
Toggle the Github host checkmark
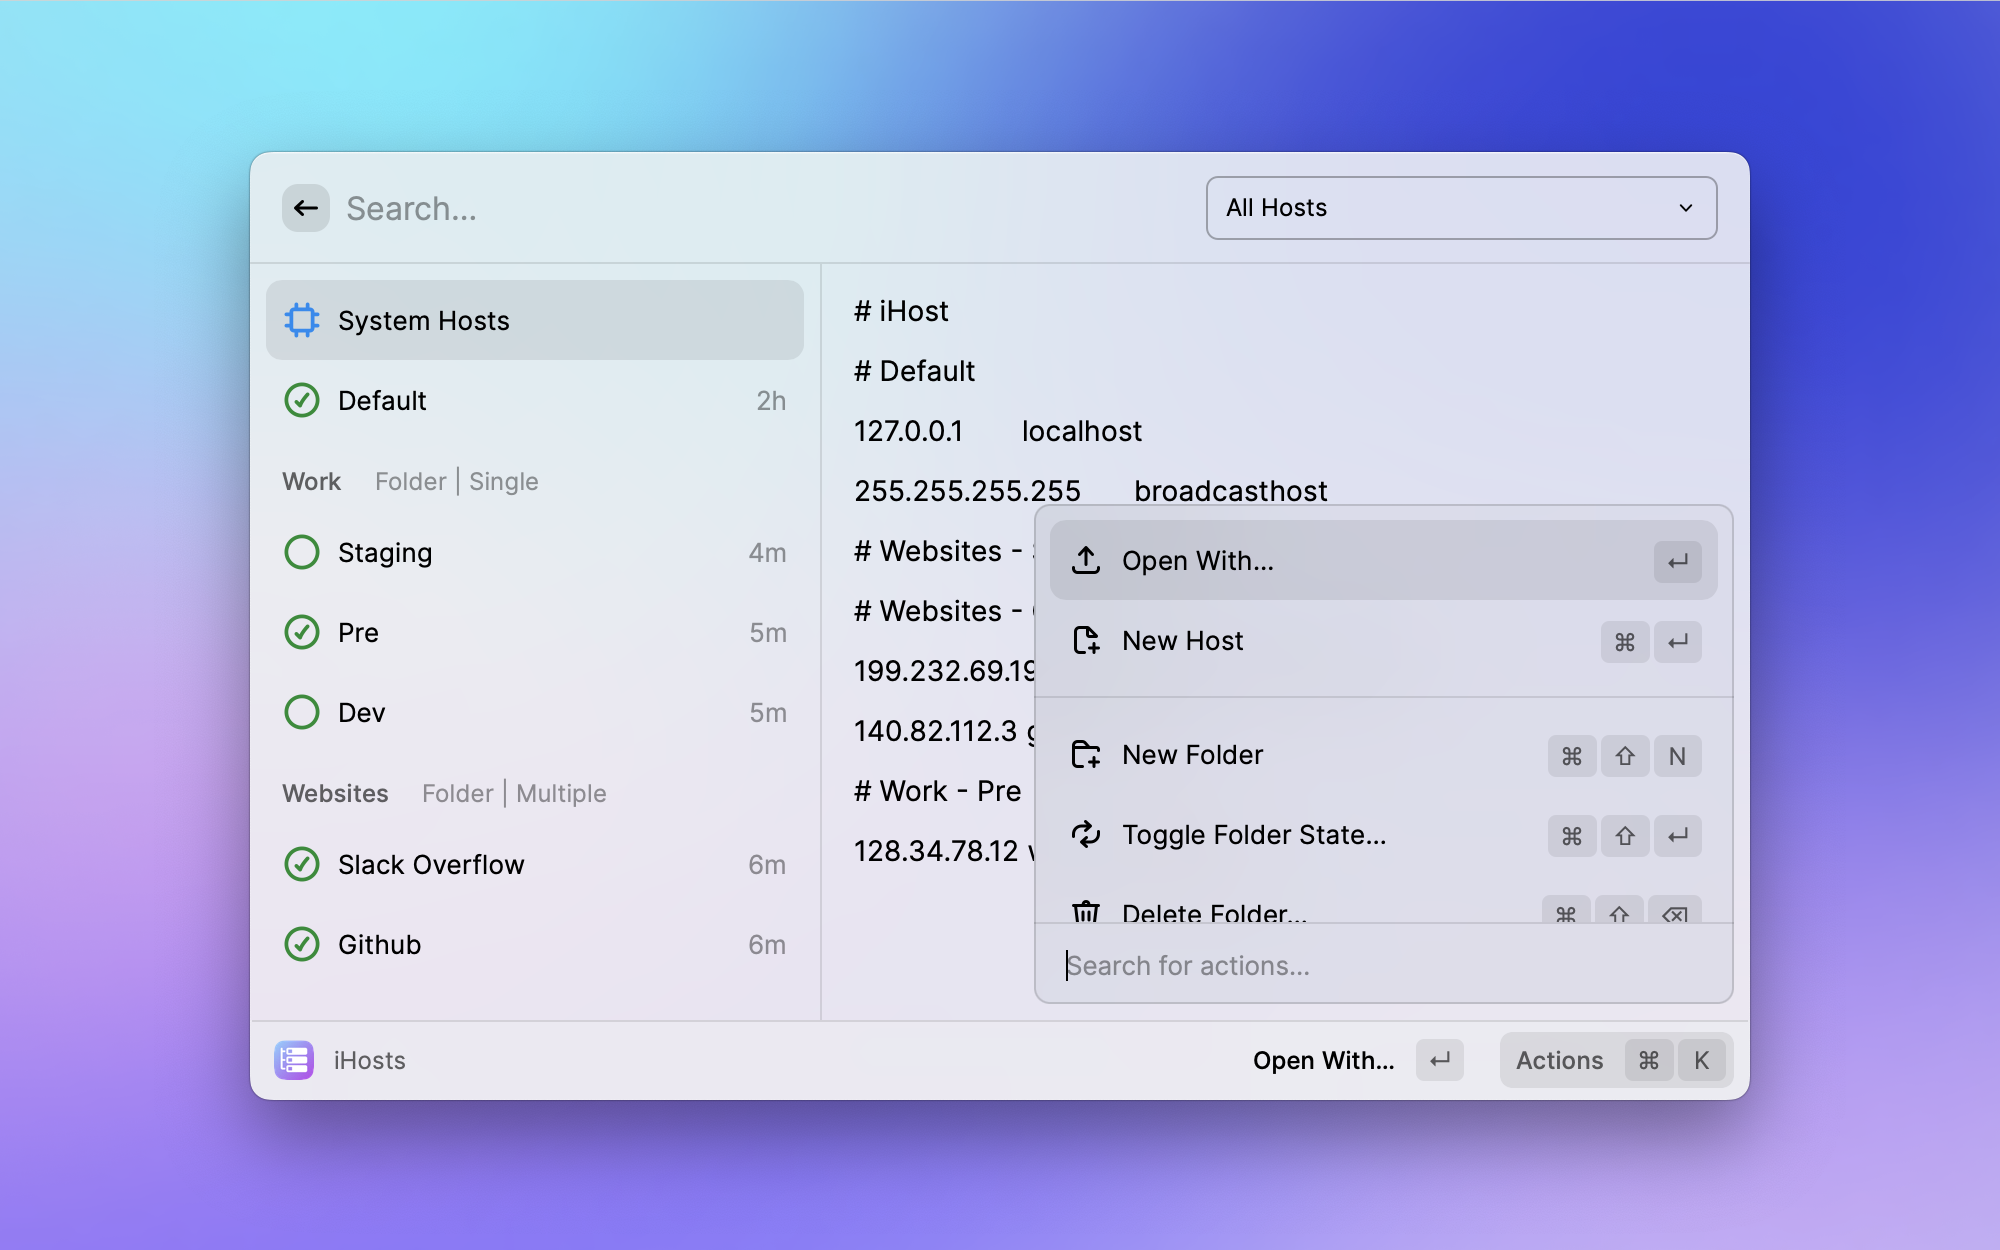(302, 944)
